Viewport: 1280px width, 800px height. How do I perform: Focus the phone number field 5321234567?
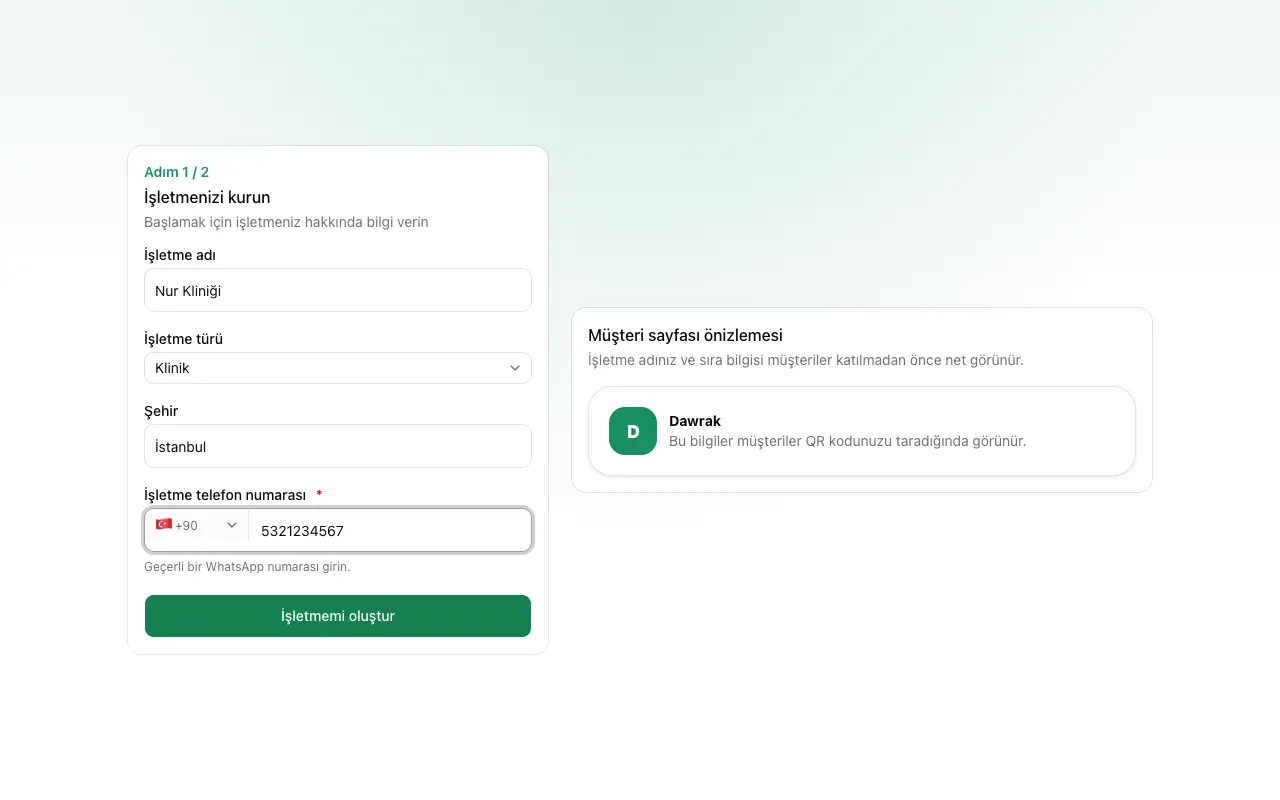390,530
